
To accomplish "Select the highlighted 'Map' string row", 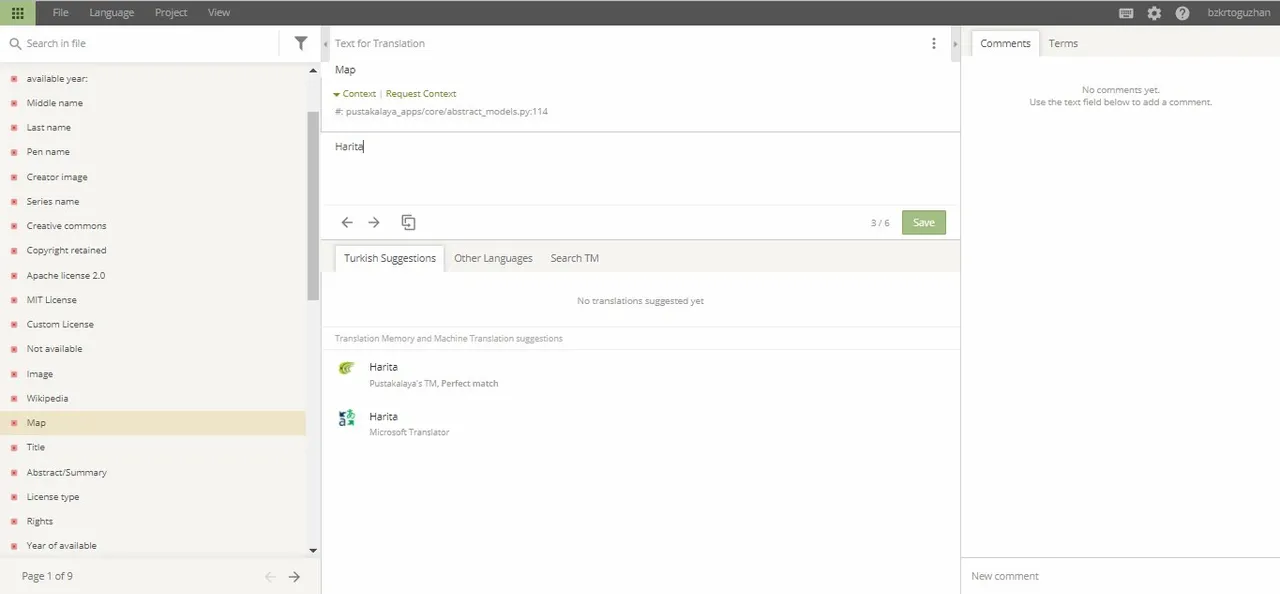I will point(153,423).
